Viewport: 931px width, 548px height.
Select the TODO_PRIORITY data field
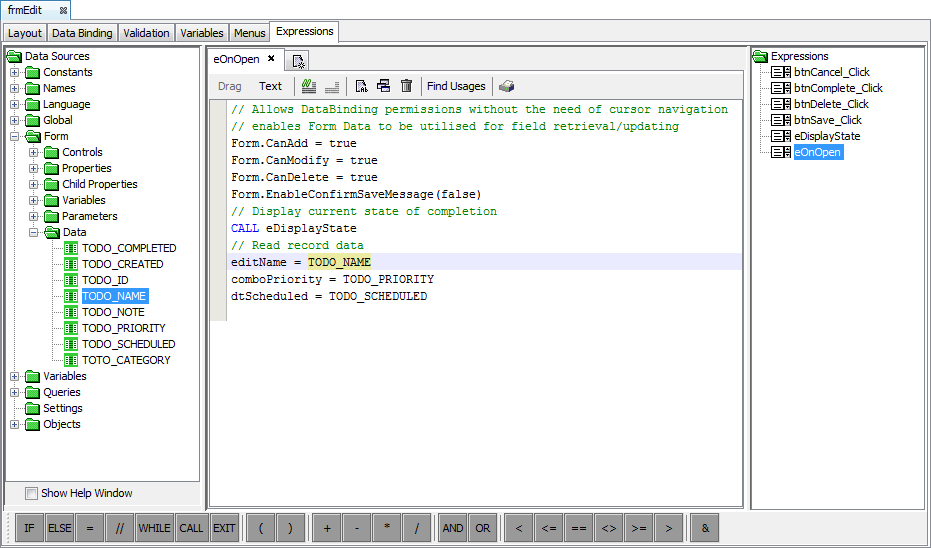tap(123, 328)
